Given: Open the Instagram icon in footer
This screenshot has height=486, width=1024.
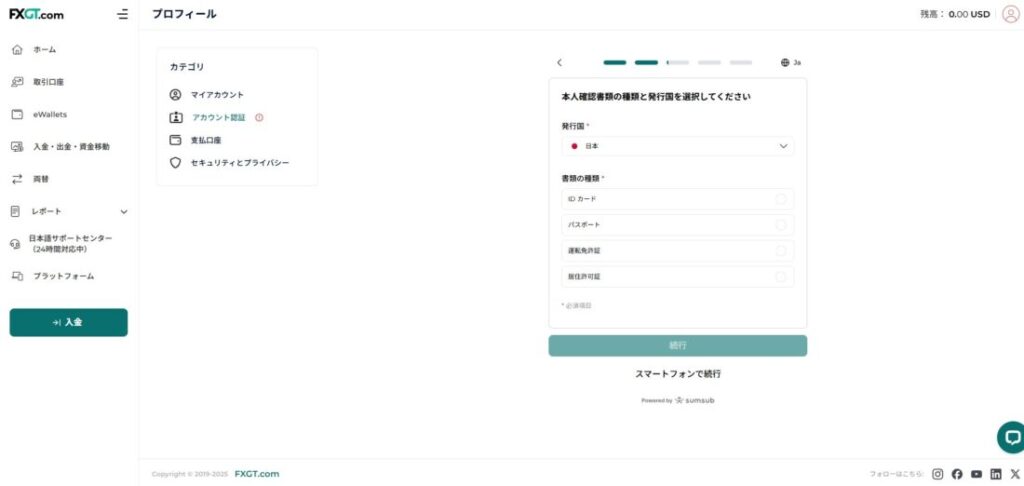Looking at the screenshot, I should [x=938, y=474].
